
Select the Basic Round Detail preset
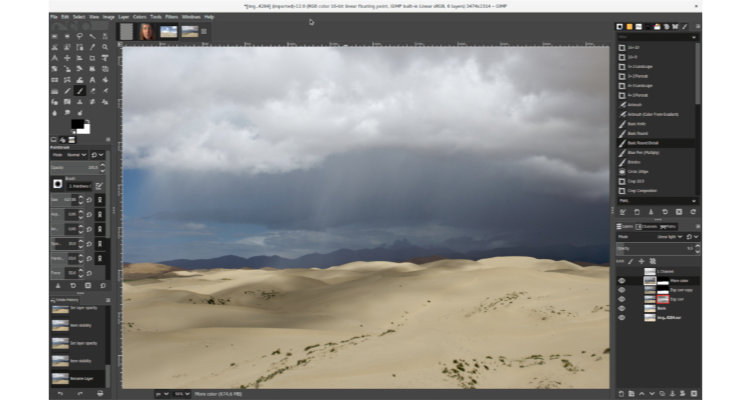point(656,143)
